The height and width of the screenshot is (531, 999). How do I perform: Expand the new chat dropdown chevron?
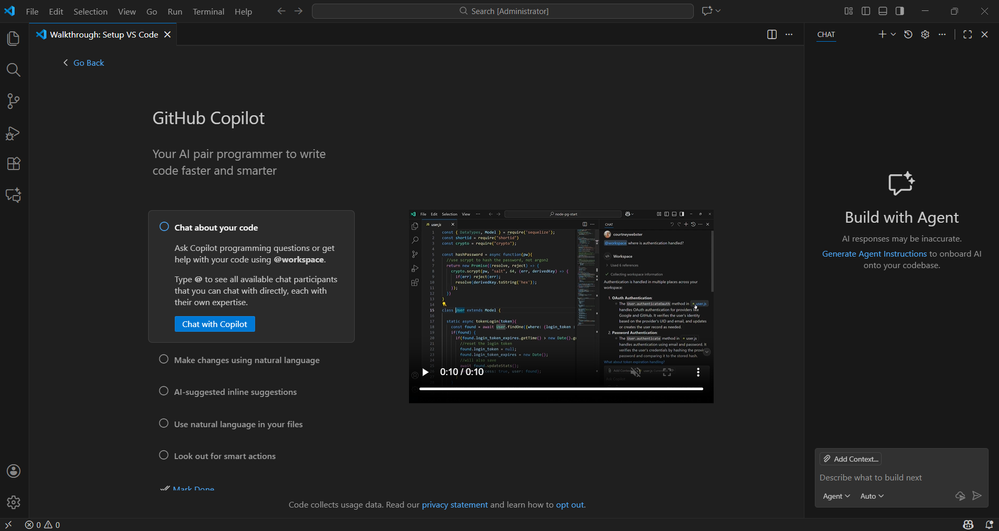click(x=893, y=34)
